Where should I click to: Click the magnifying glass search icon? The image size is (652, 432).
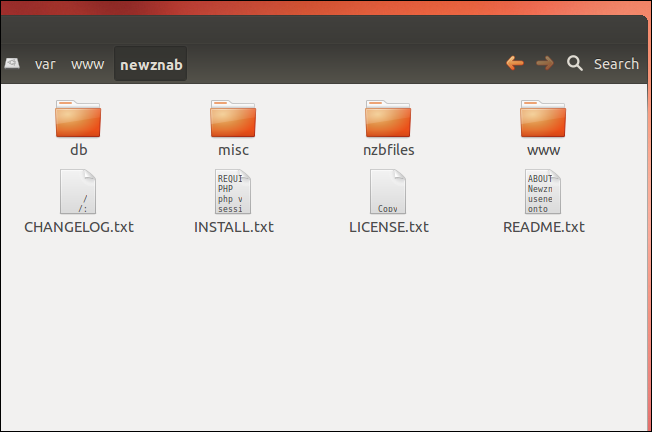575,63
